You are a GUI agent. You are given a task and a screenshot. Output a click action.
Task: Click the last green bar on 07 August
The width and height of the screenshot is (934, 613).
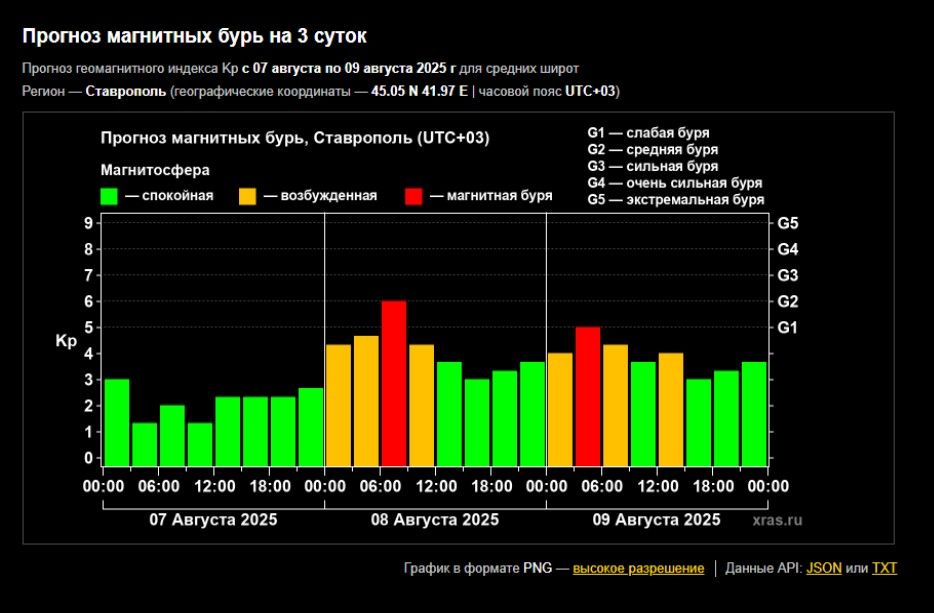[311, 427]
